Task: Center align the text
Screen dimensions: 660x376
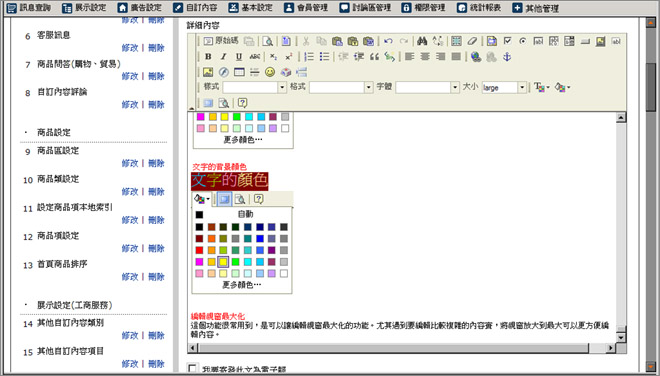Action: point(425,56)
